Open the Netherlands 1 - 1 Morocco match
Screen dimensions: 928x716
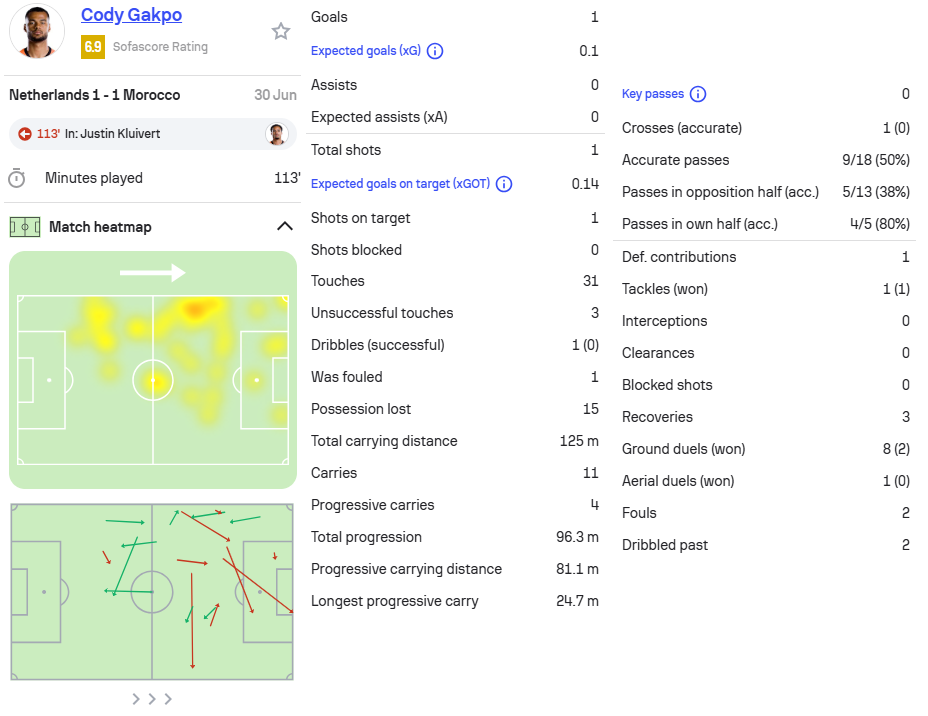(95, 95)
